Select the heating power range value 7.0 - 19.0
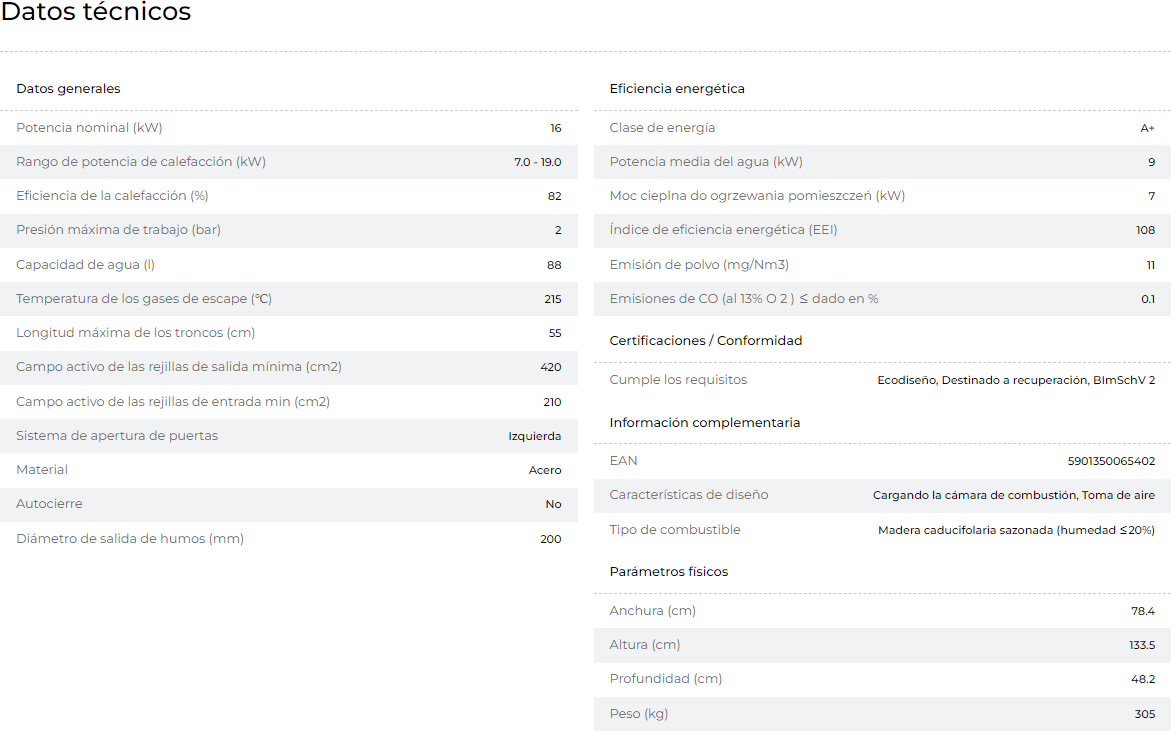 [538, 162]
